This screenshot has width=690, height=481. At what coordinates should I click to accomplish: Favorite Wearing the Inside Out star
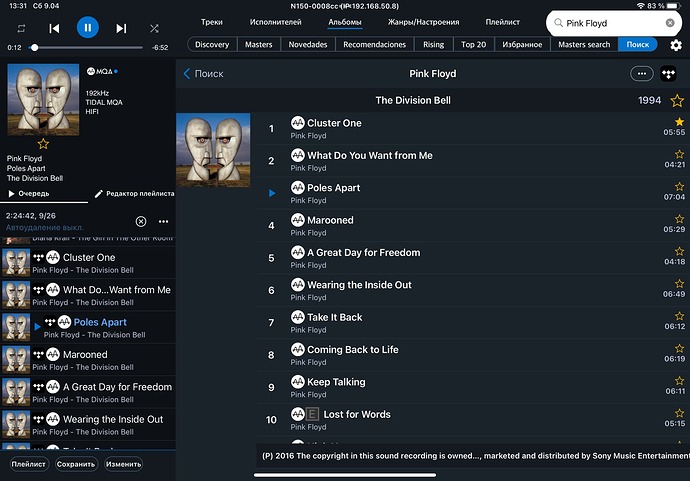pyautogui.click(x=679, y=283)
